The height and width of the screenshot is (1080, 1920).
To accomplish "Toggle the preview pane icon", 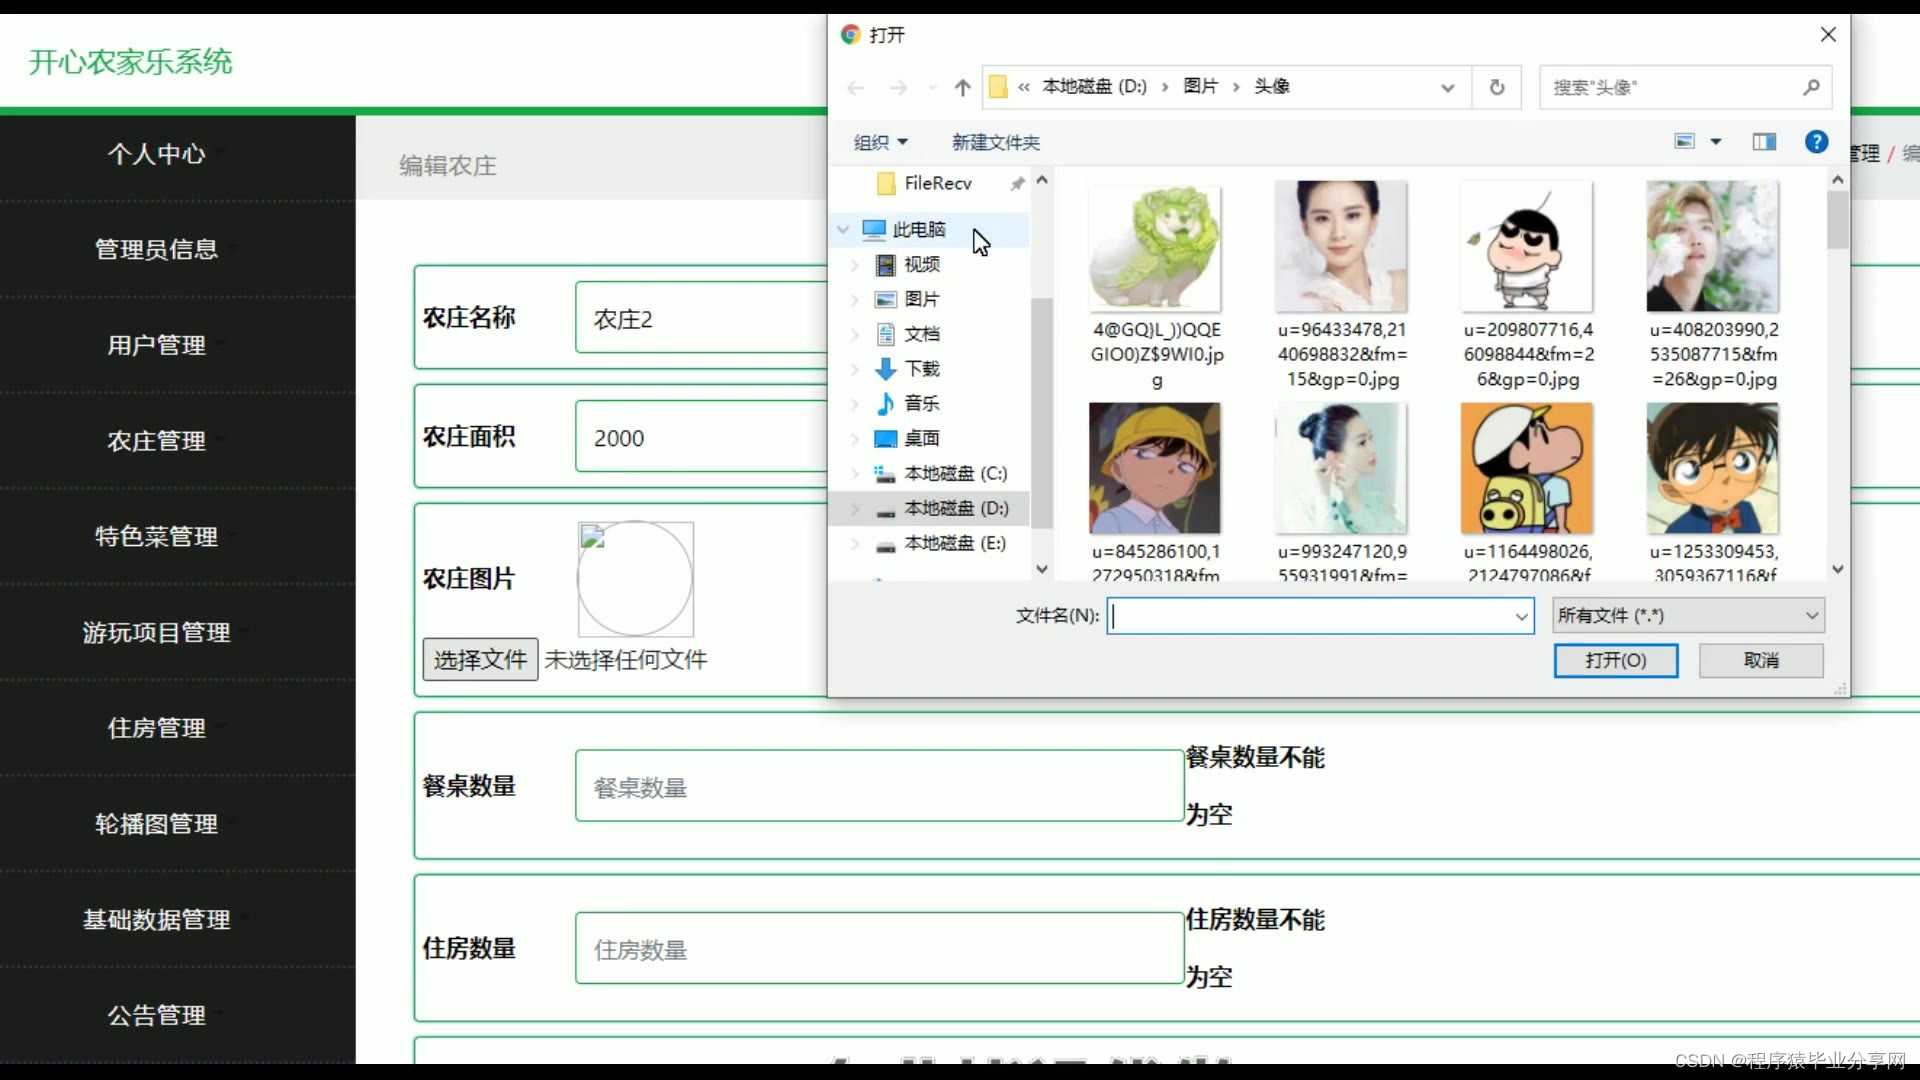I will coord(1764,142).
